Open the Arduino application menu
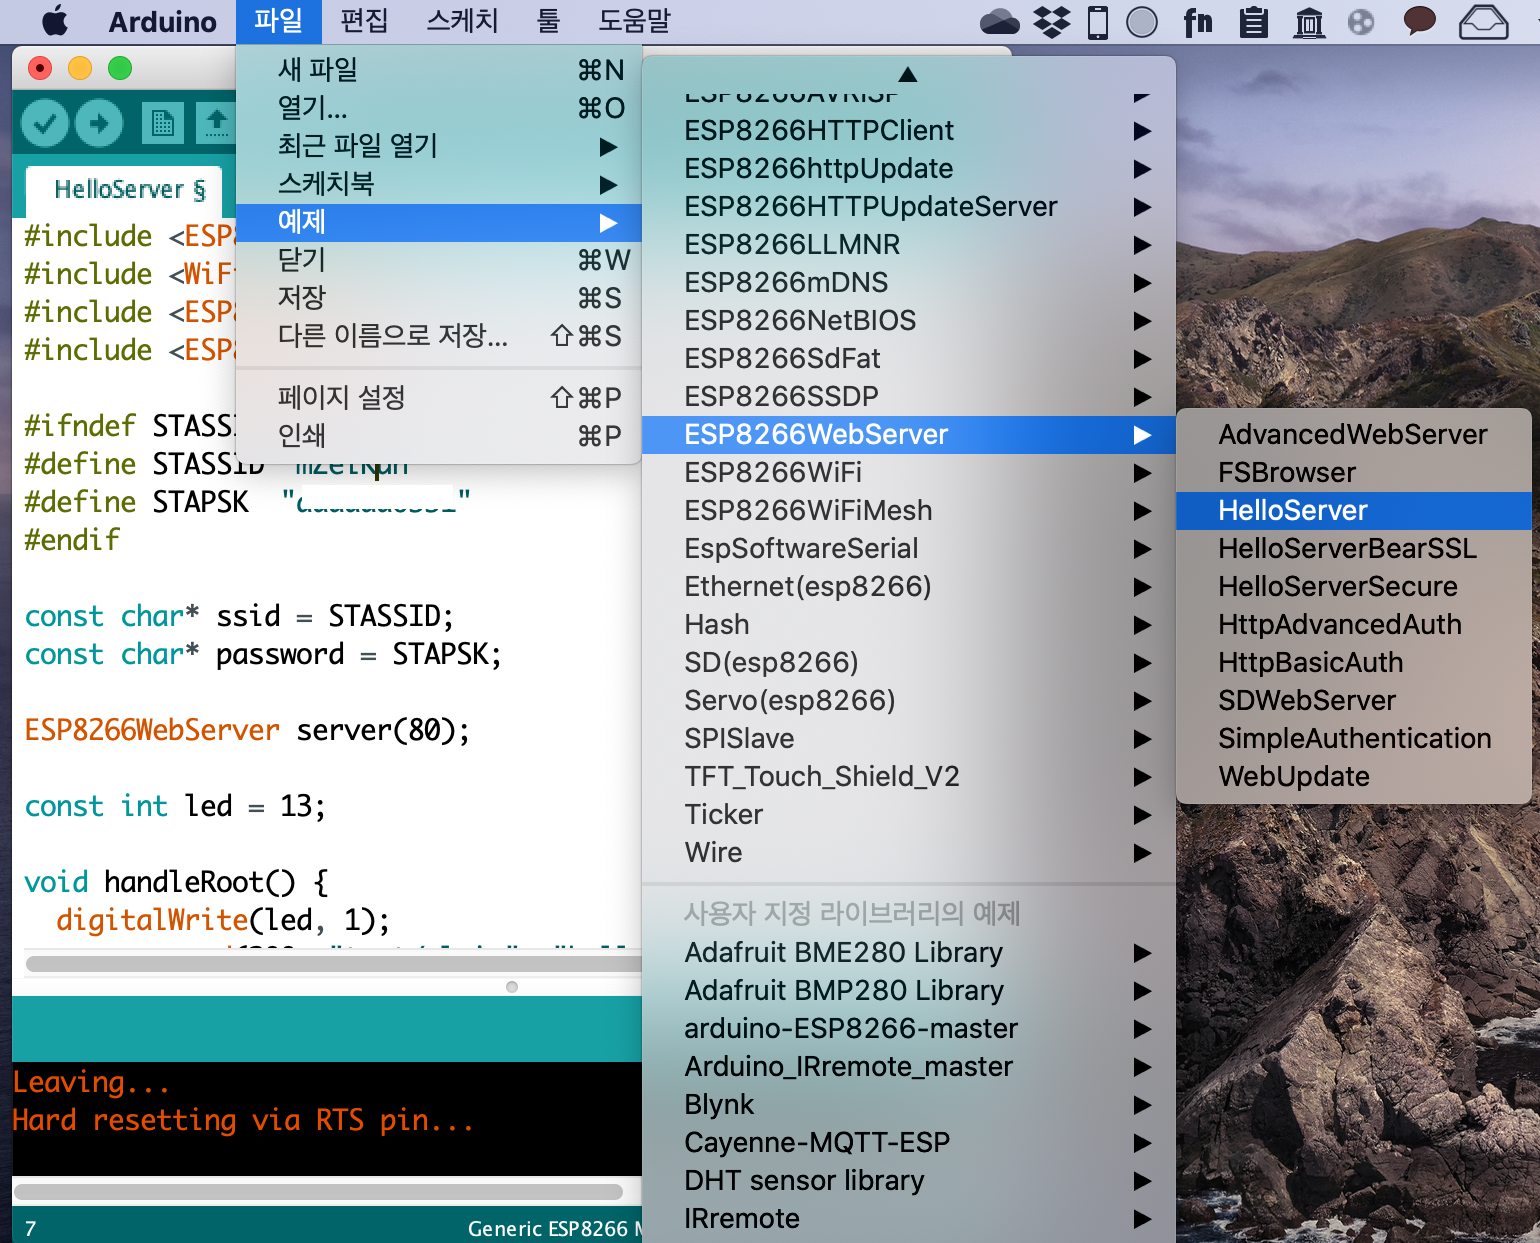Viewport: 1540px width, 1243px height. click(162, 21)
